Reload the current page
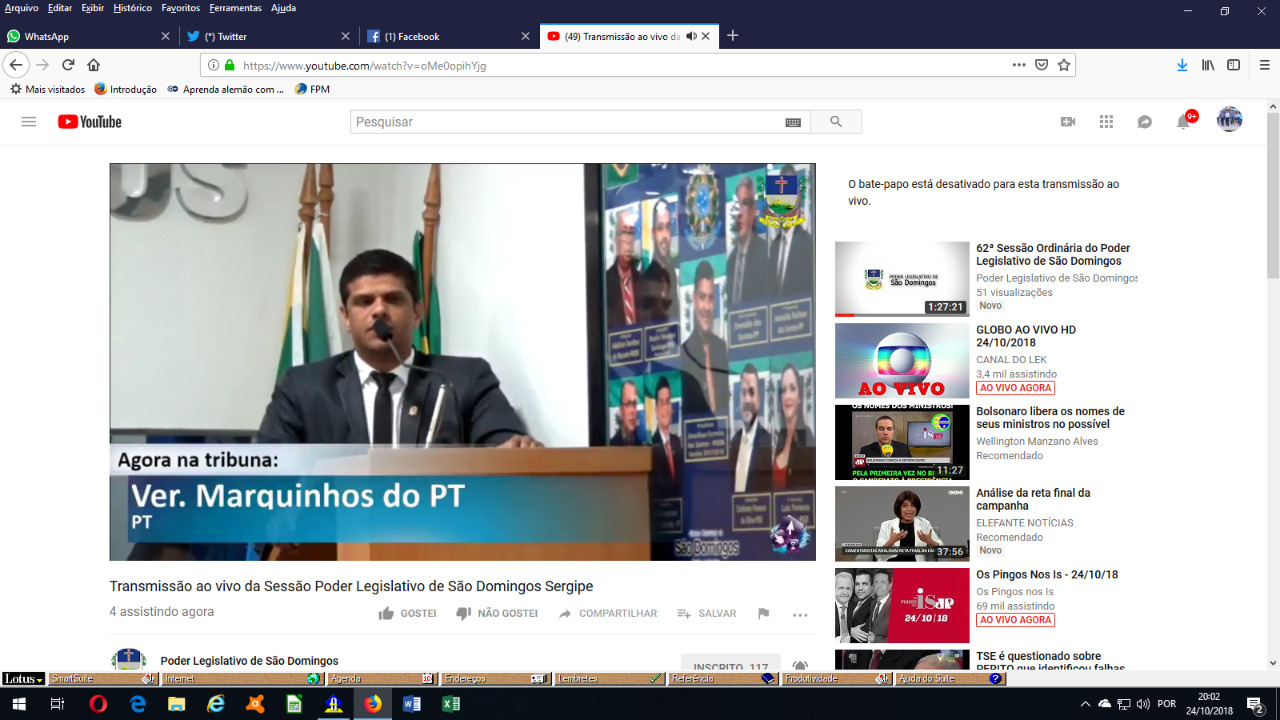This screenshot has width=1280, height=720. [68, 65]
